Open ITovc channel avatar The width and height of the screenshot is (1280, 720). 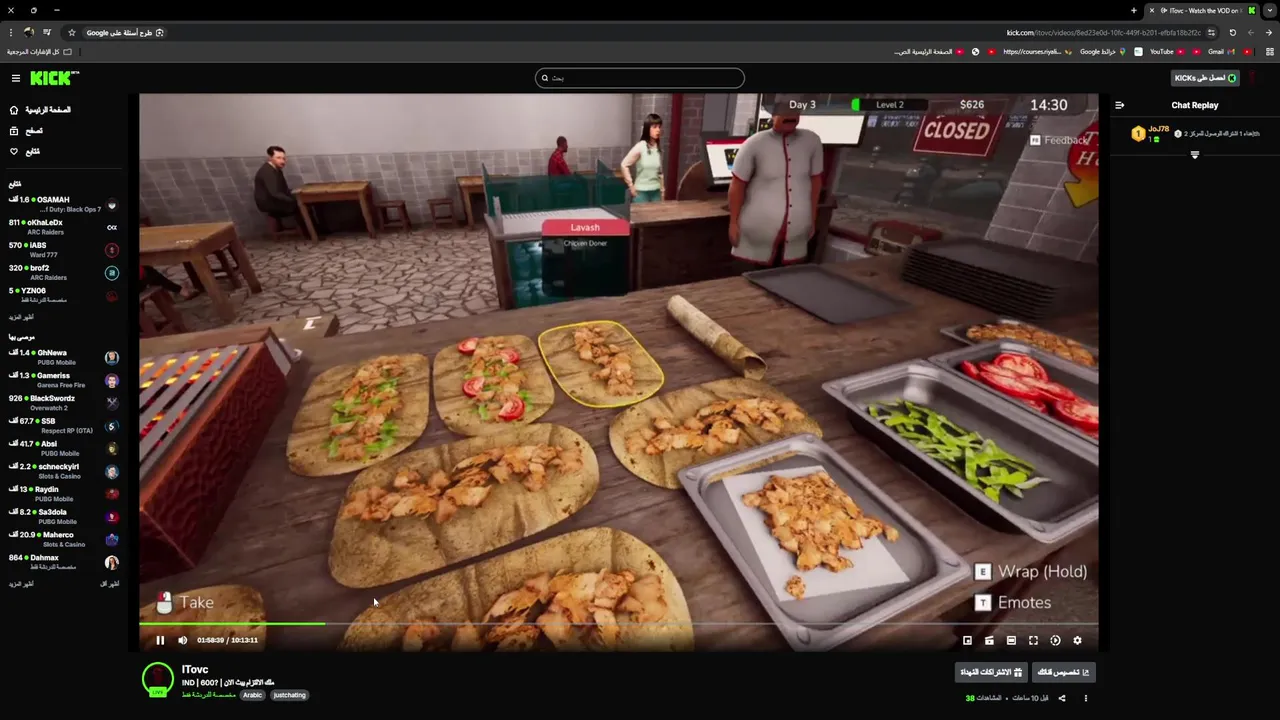tap(157, 679)
